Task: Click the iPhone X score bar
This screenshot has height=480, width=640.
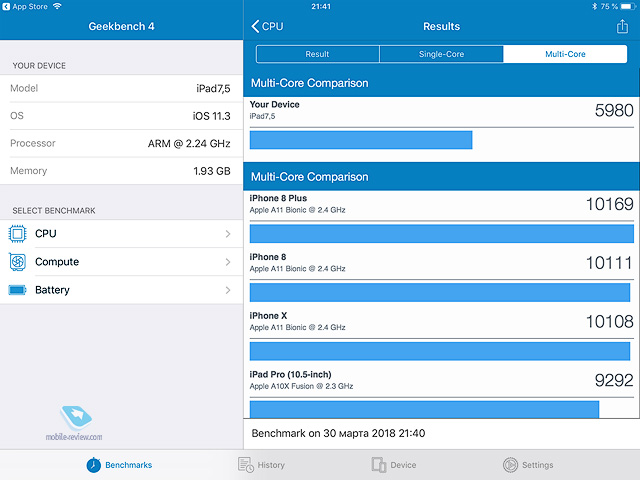Action: tap(440, 351)
